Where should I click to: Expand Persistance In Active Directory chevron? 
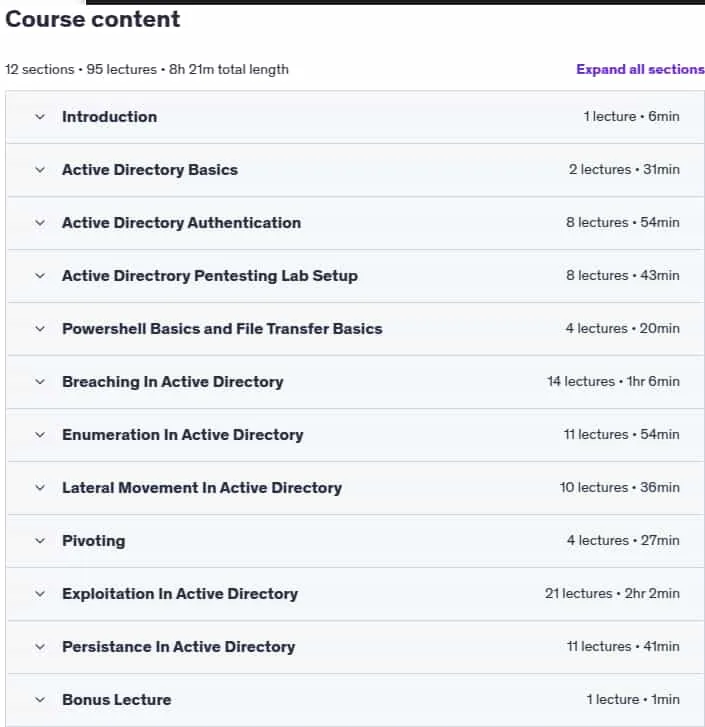[40, 647]
